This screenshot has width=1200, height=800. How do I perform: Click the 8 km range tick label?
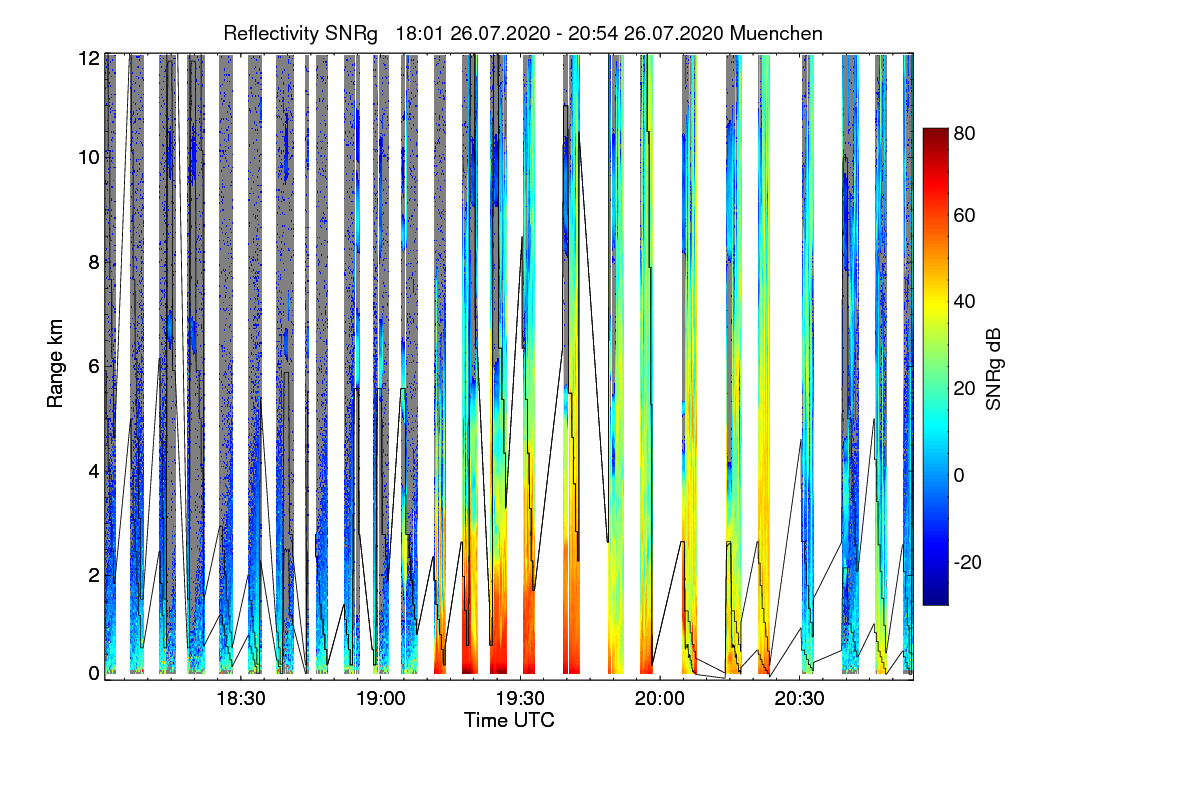click(94, 262)
